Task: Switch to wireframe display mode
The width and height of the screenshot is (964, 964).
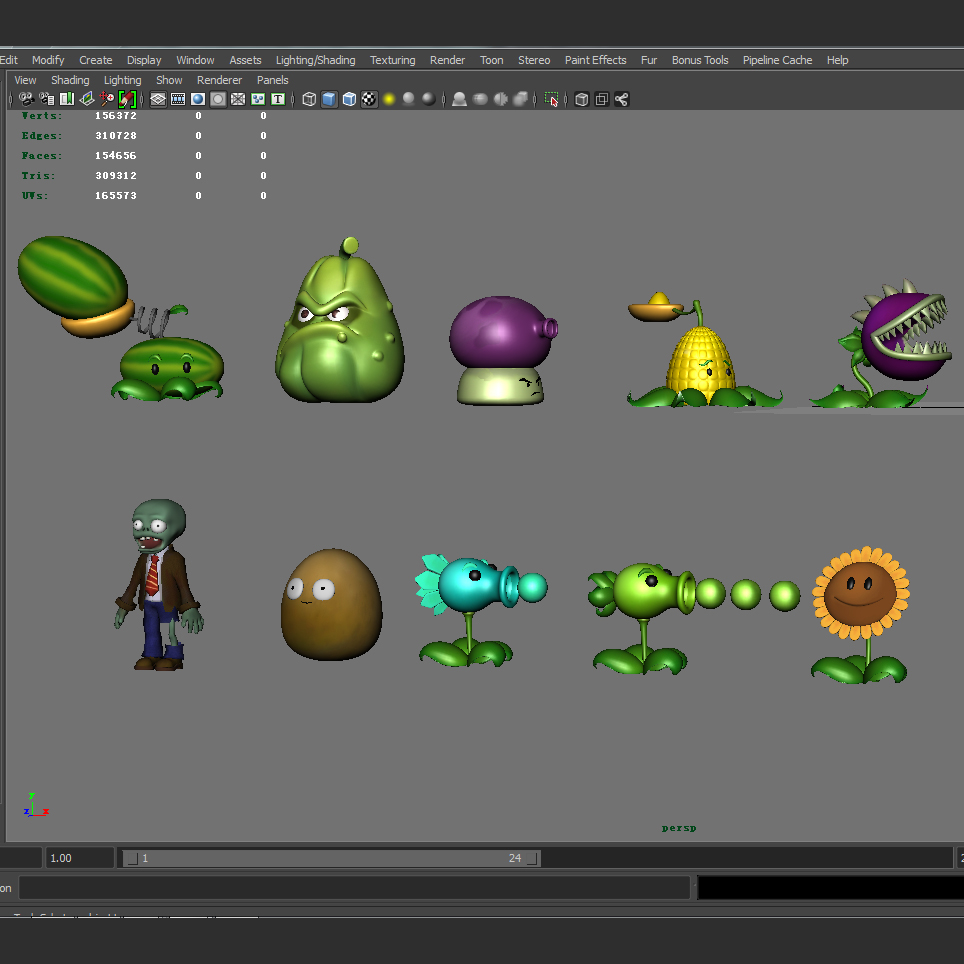Action: (308, 99)
